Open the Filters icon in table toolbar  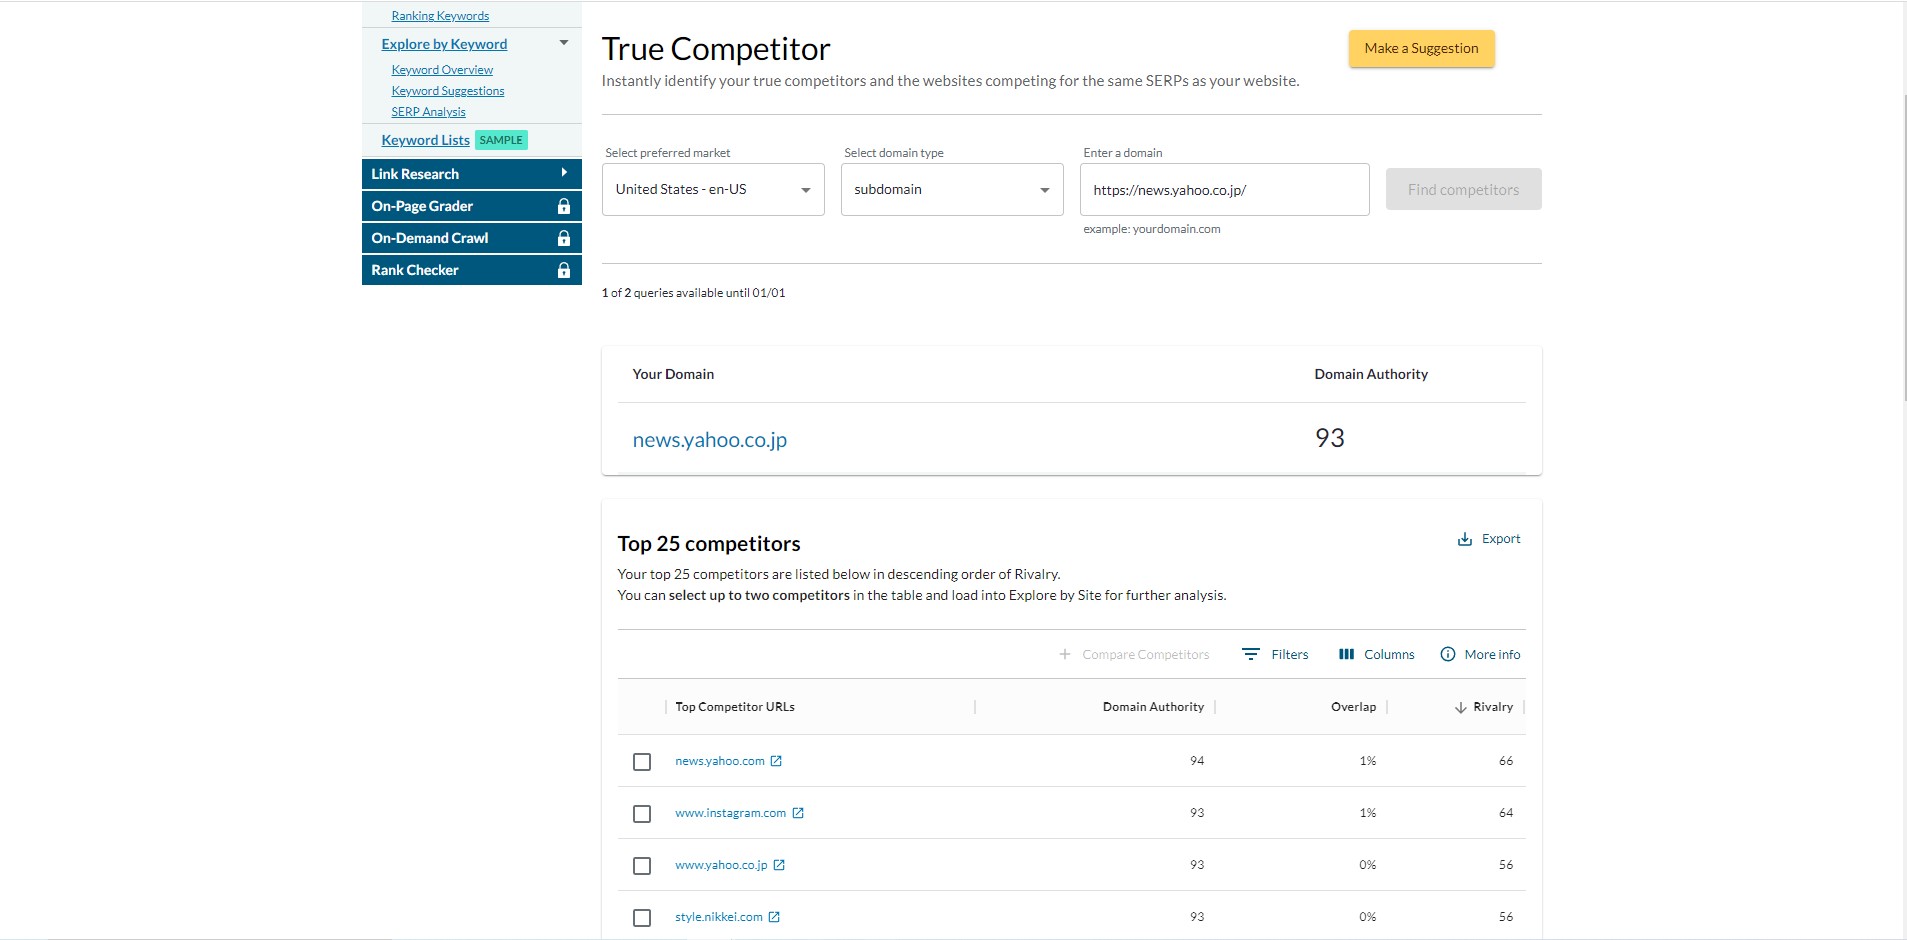[x=1250, y=654]
